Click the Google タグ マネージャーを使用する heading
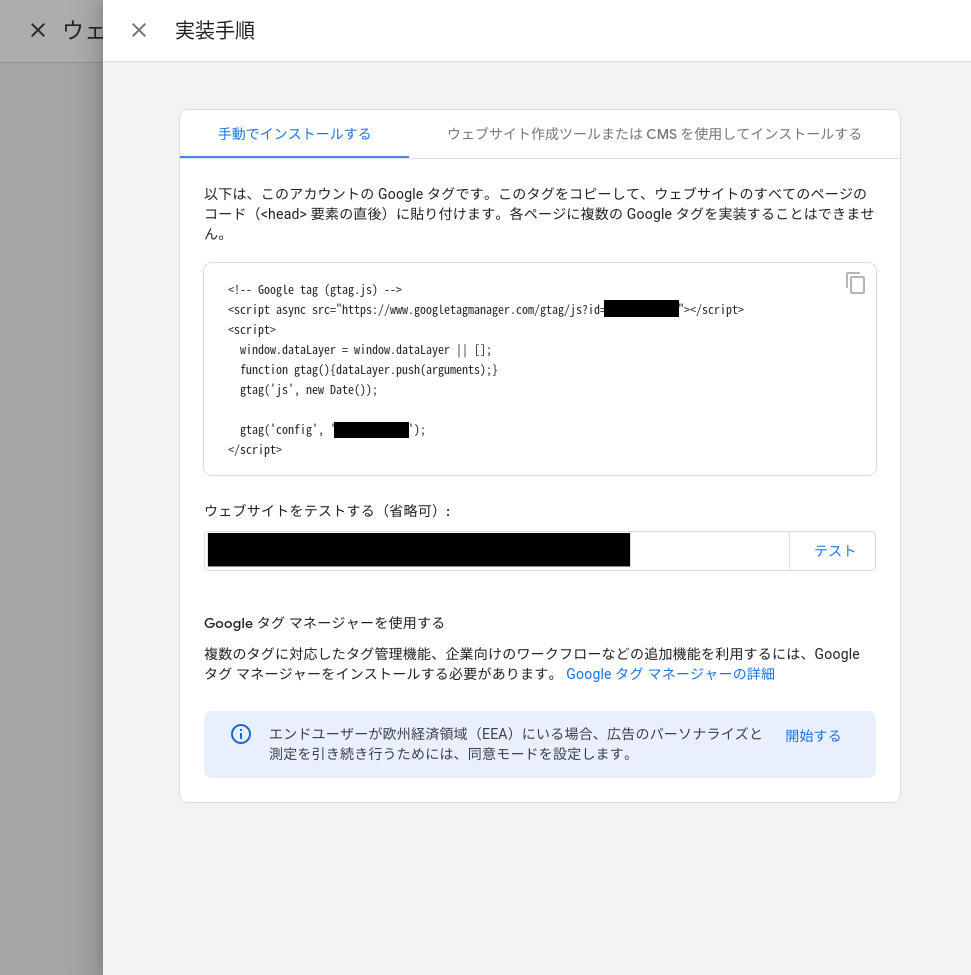This screenshot has width=971, height=975. coord(324,623)
